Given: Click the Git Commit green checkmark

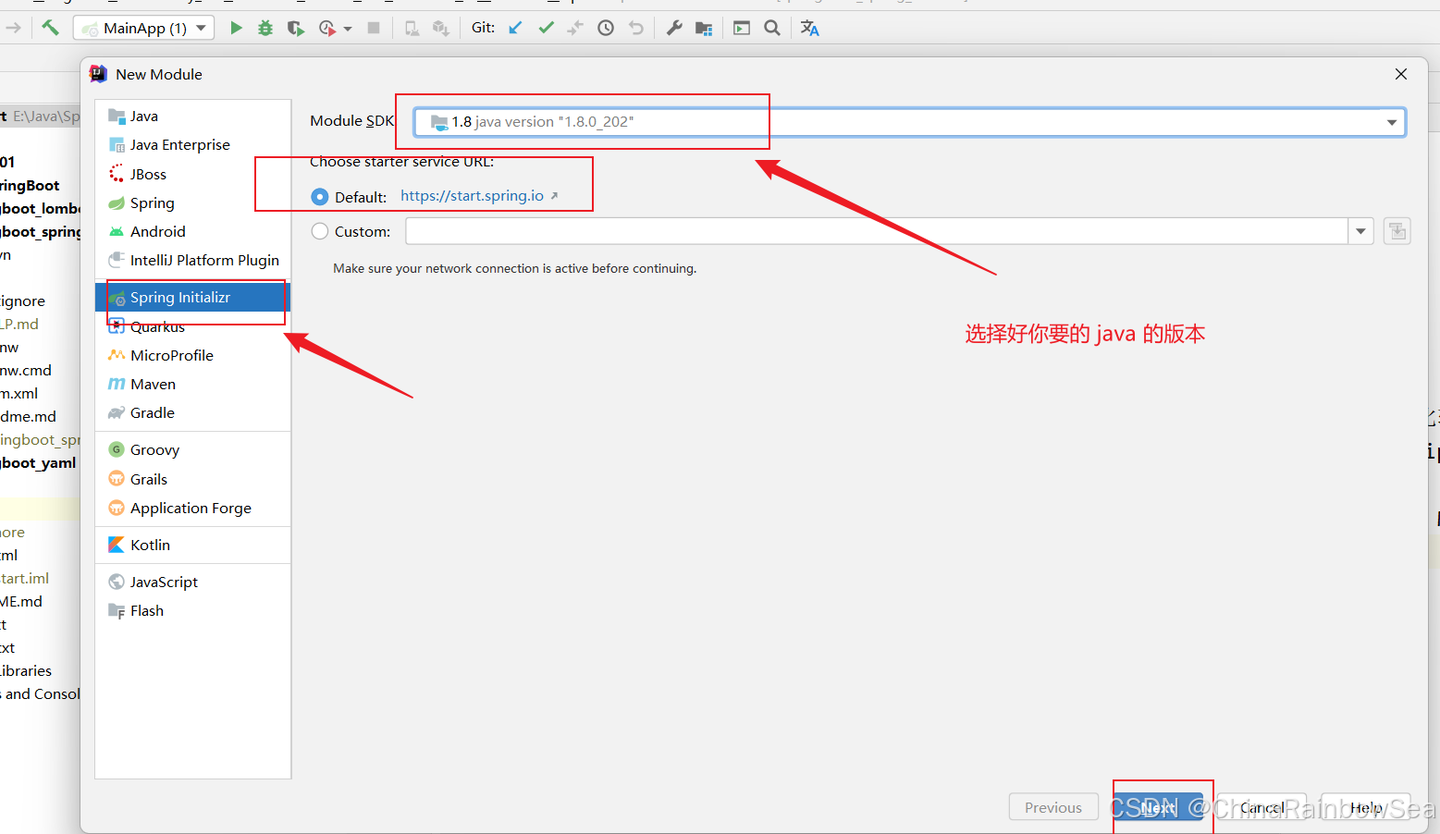Looking at the screenshot, I should (546, 28).
